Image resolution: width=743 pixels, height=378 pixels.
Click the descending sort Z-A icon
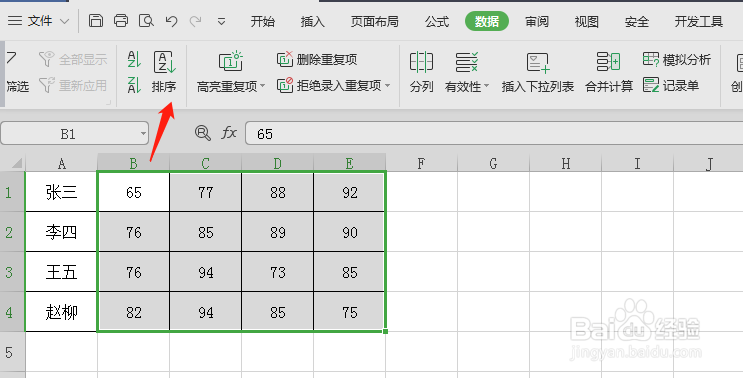pos(134,85)
